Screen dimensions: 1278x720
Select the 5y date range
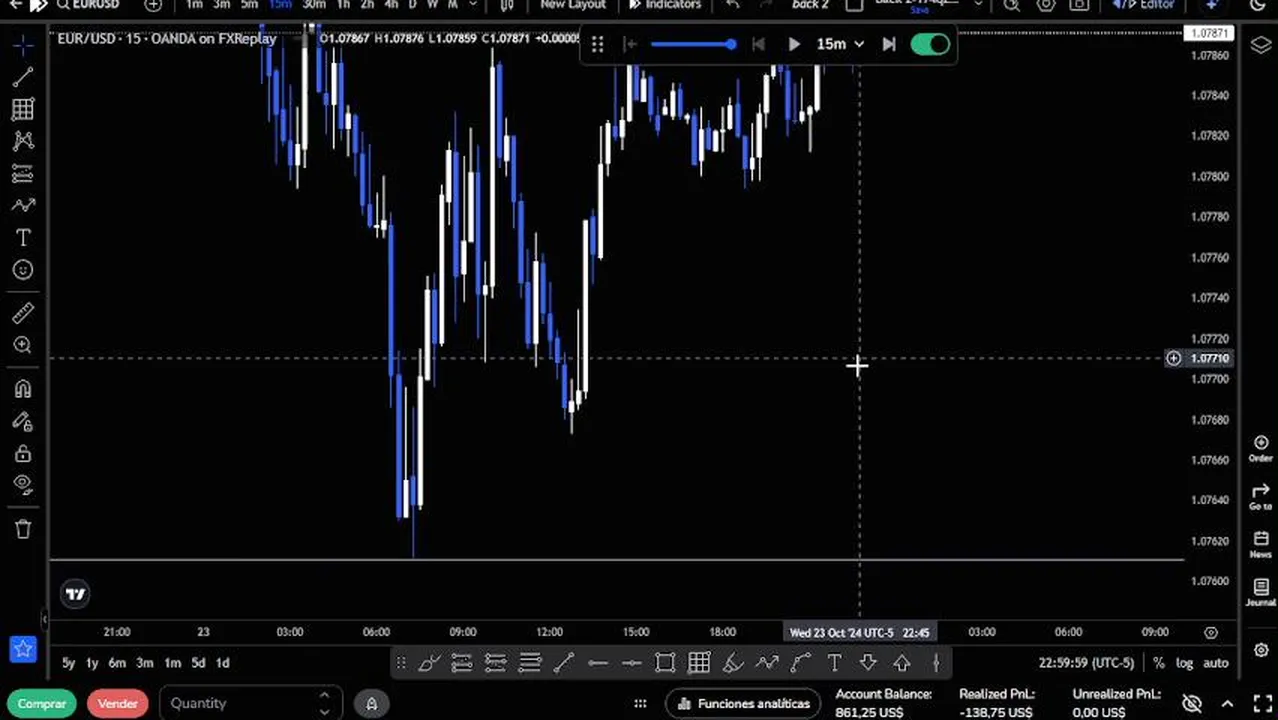(68, 663)
